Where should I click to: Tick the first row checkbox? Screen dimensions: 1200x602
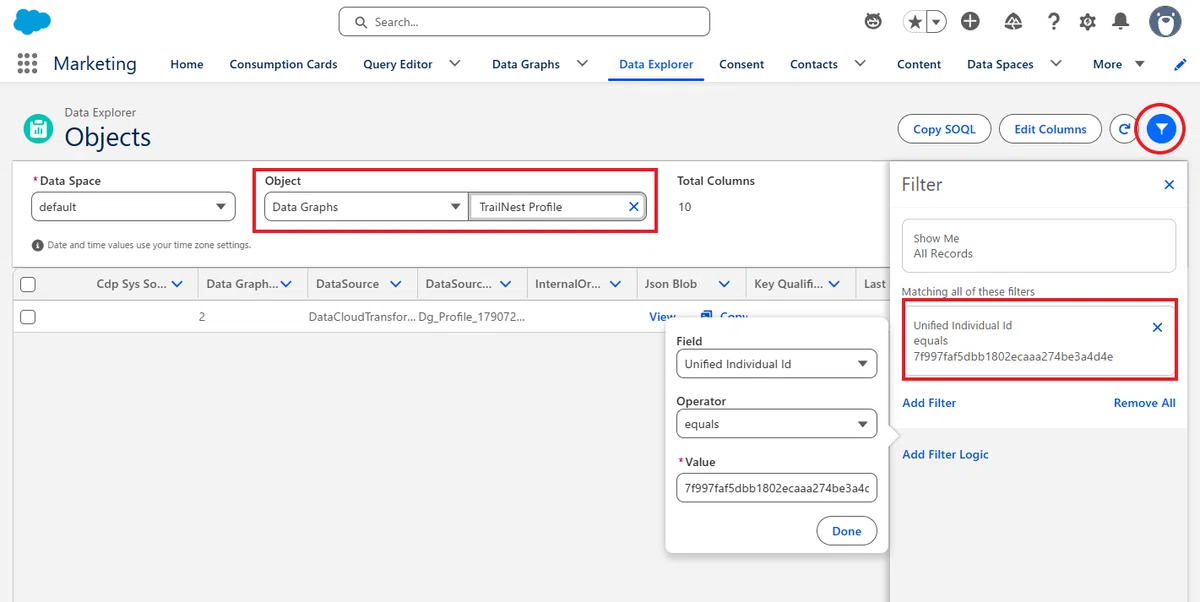pos(28,316)
